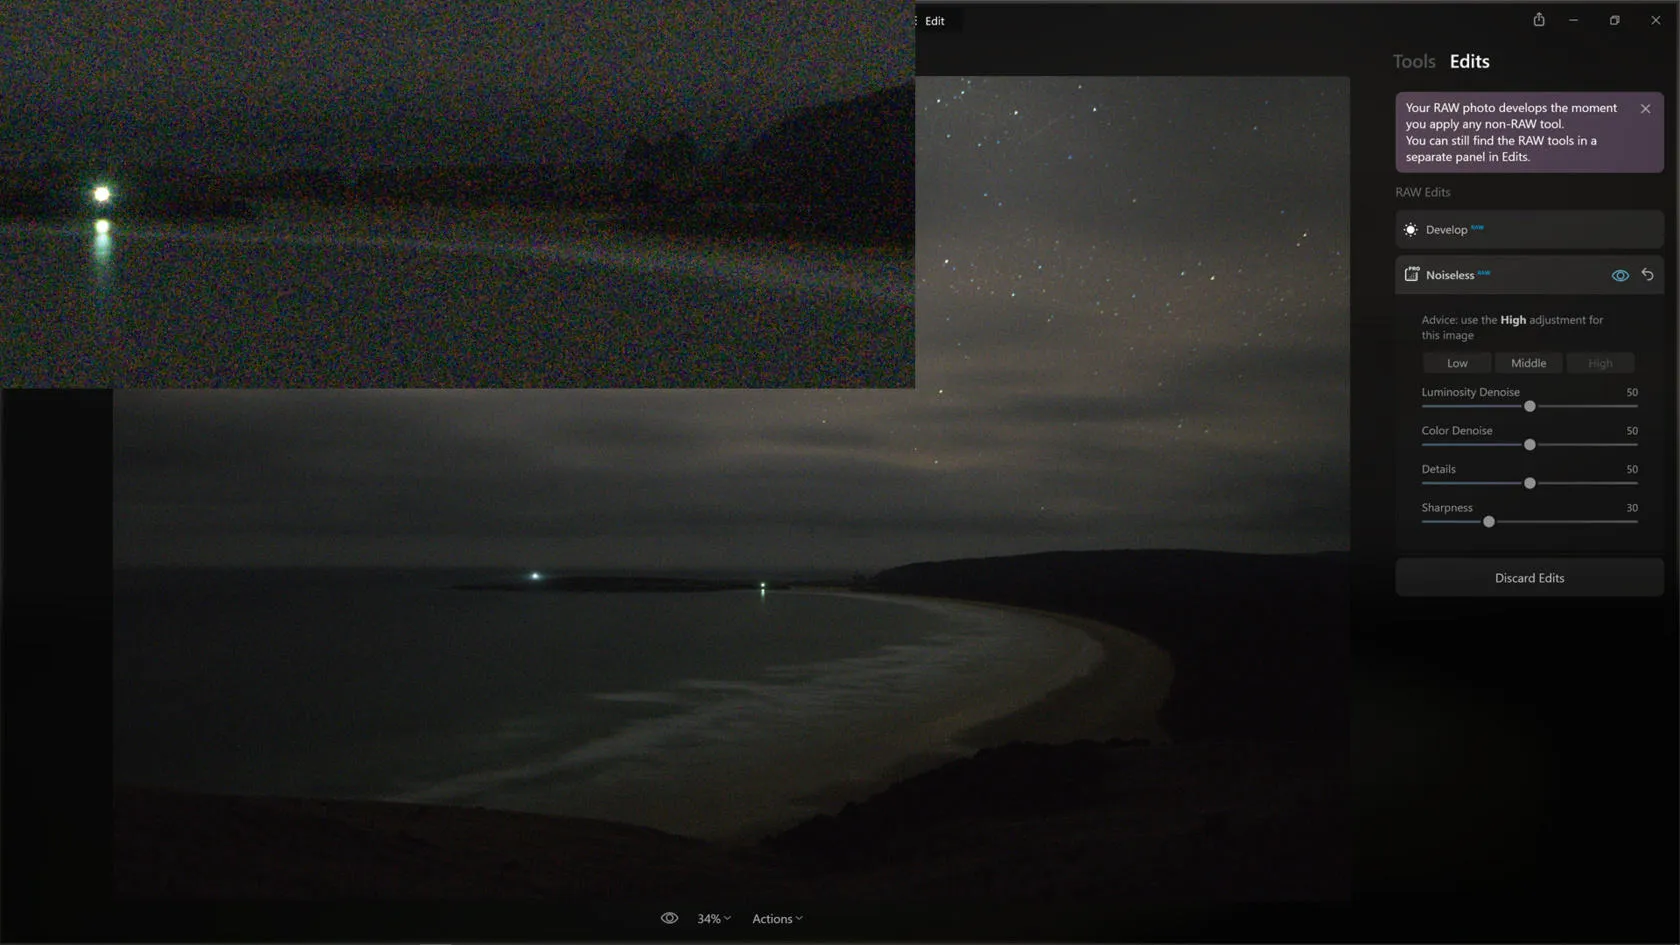The image size is (1680, 945).
Task: Toggle before/after preview eye at bottom
Action: pyautogui.click(x=669, y=918)
